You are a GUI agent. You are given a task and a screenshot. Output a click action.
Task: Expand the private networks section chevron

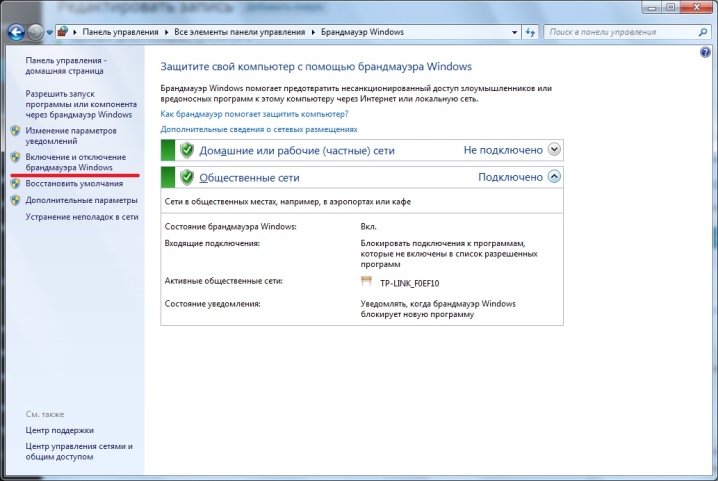click(554, 149)
